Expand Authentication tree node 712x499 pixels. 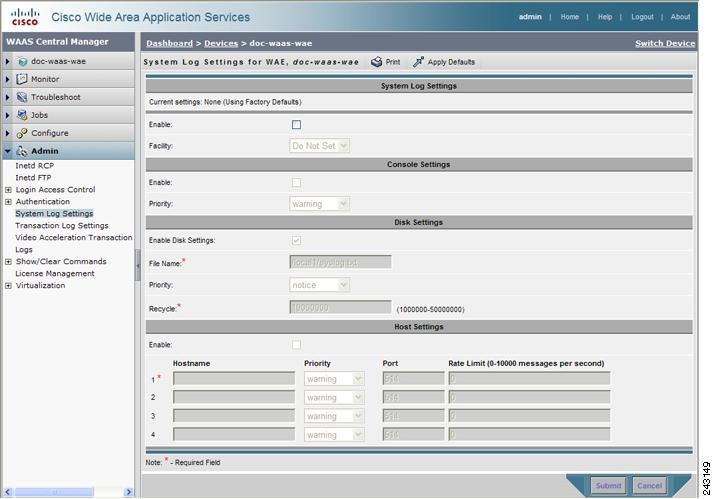click(x=8, y=202)
